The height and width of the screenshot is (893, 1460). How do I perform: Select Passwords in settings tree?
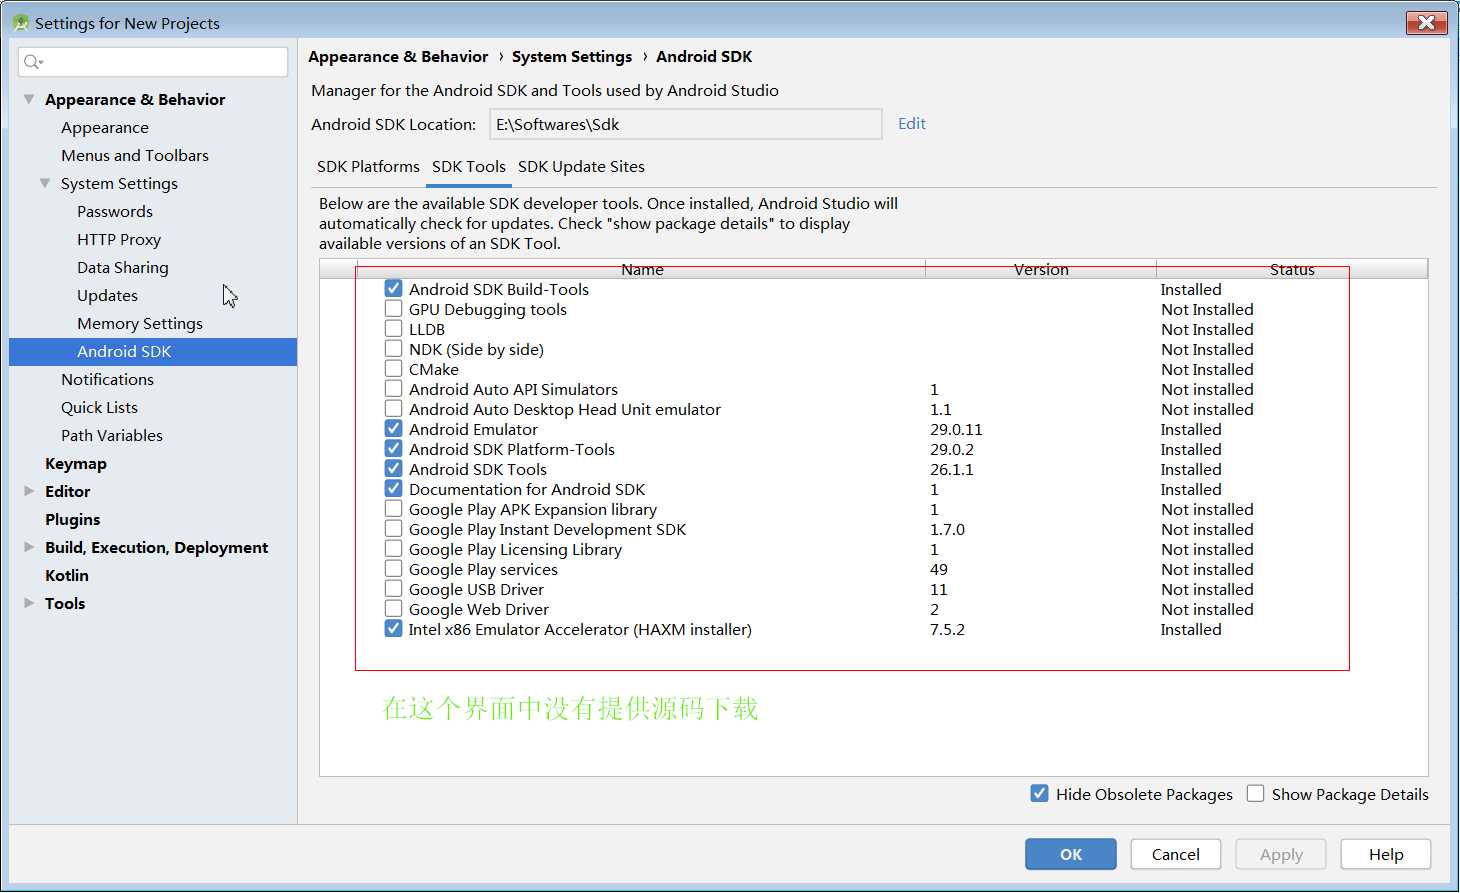115,211
